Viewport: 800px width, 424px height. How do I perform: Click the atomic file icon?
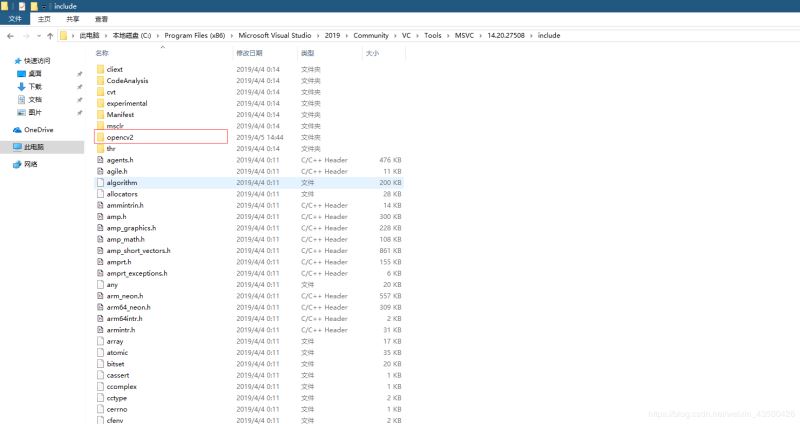pyautogui.click(x=101, y=352)
